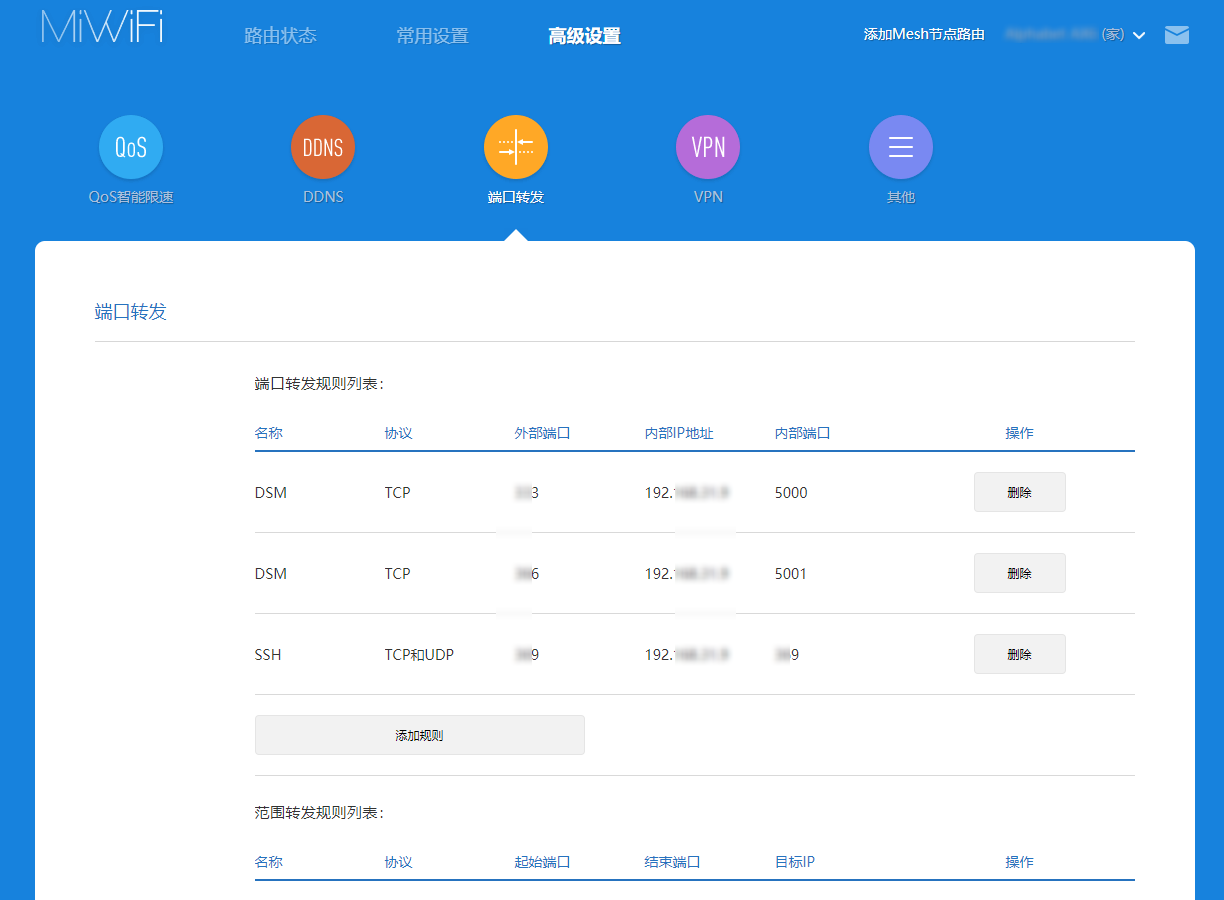Image resolution: width=1224 pixels, height=900 pixels.
Task: Select the 高级设置 tab
Action: pos(584,36)
